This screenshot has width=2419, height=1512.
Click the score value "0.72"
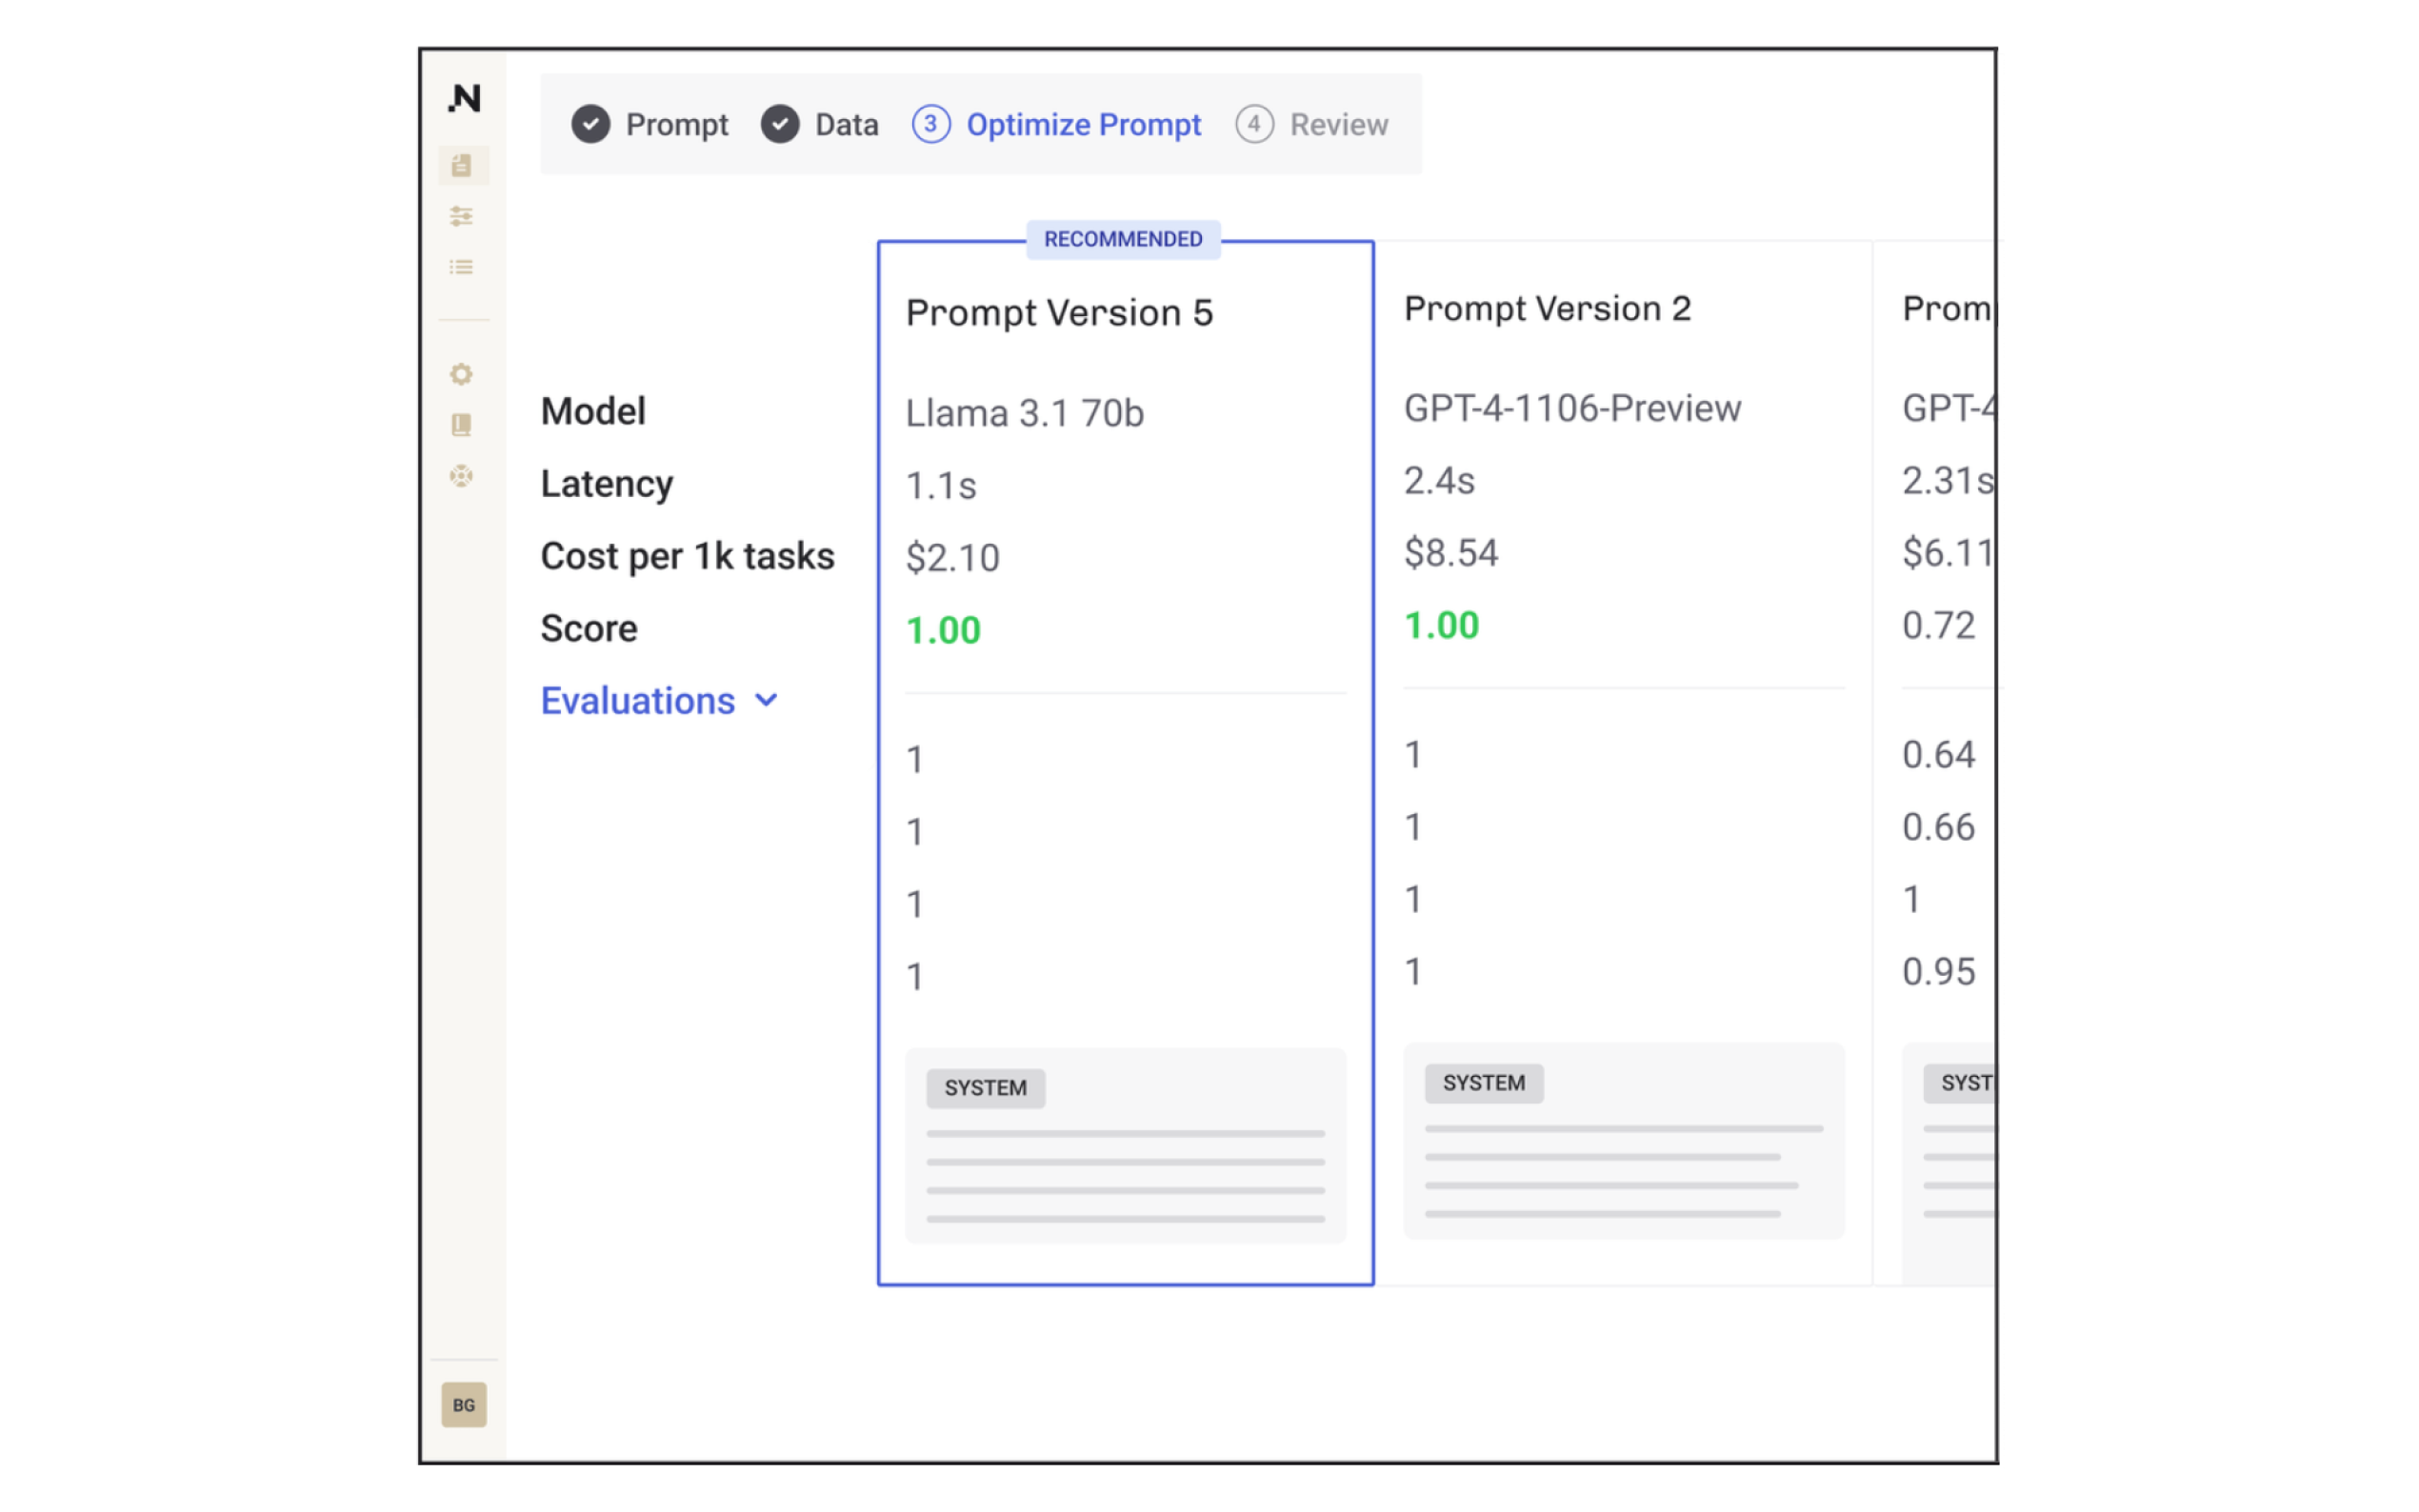click(1939, 626)
